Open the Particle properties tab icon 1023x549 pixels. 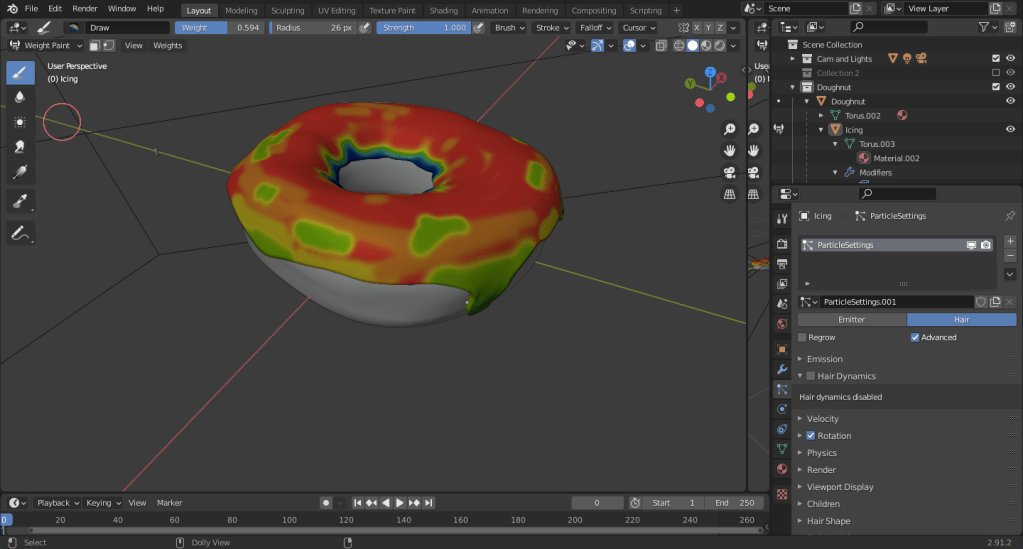782,389
